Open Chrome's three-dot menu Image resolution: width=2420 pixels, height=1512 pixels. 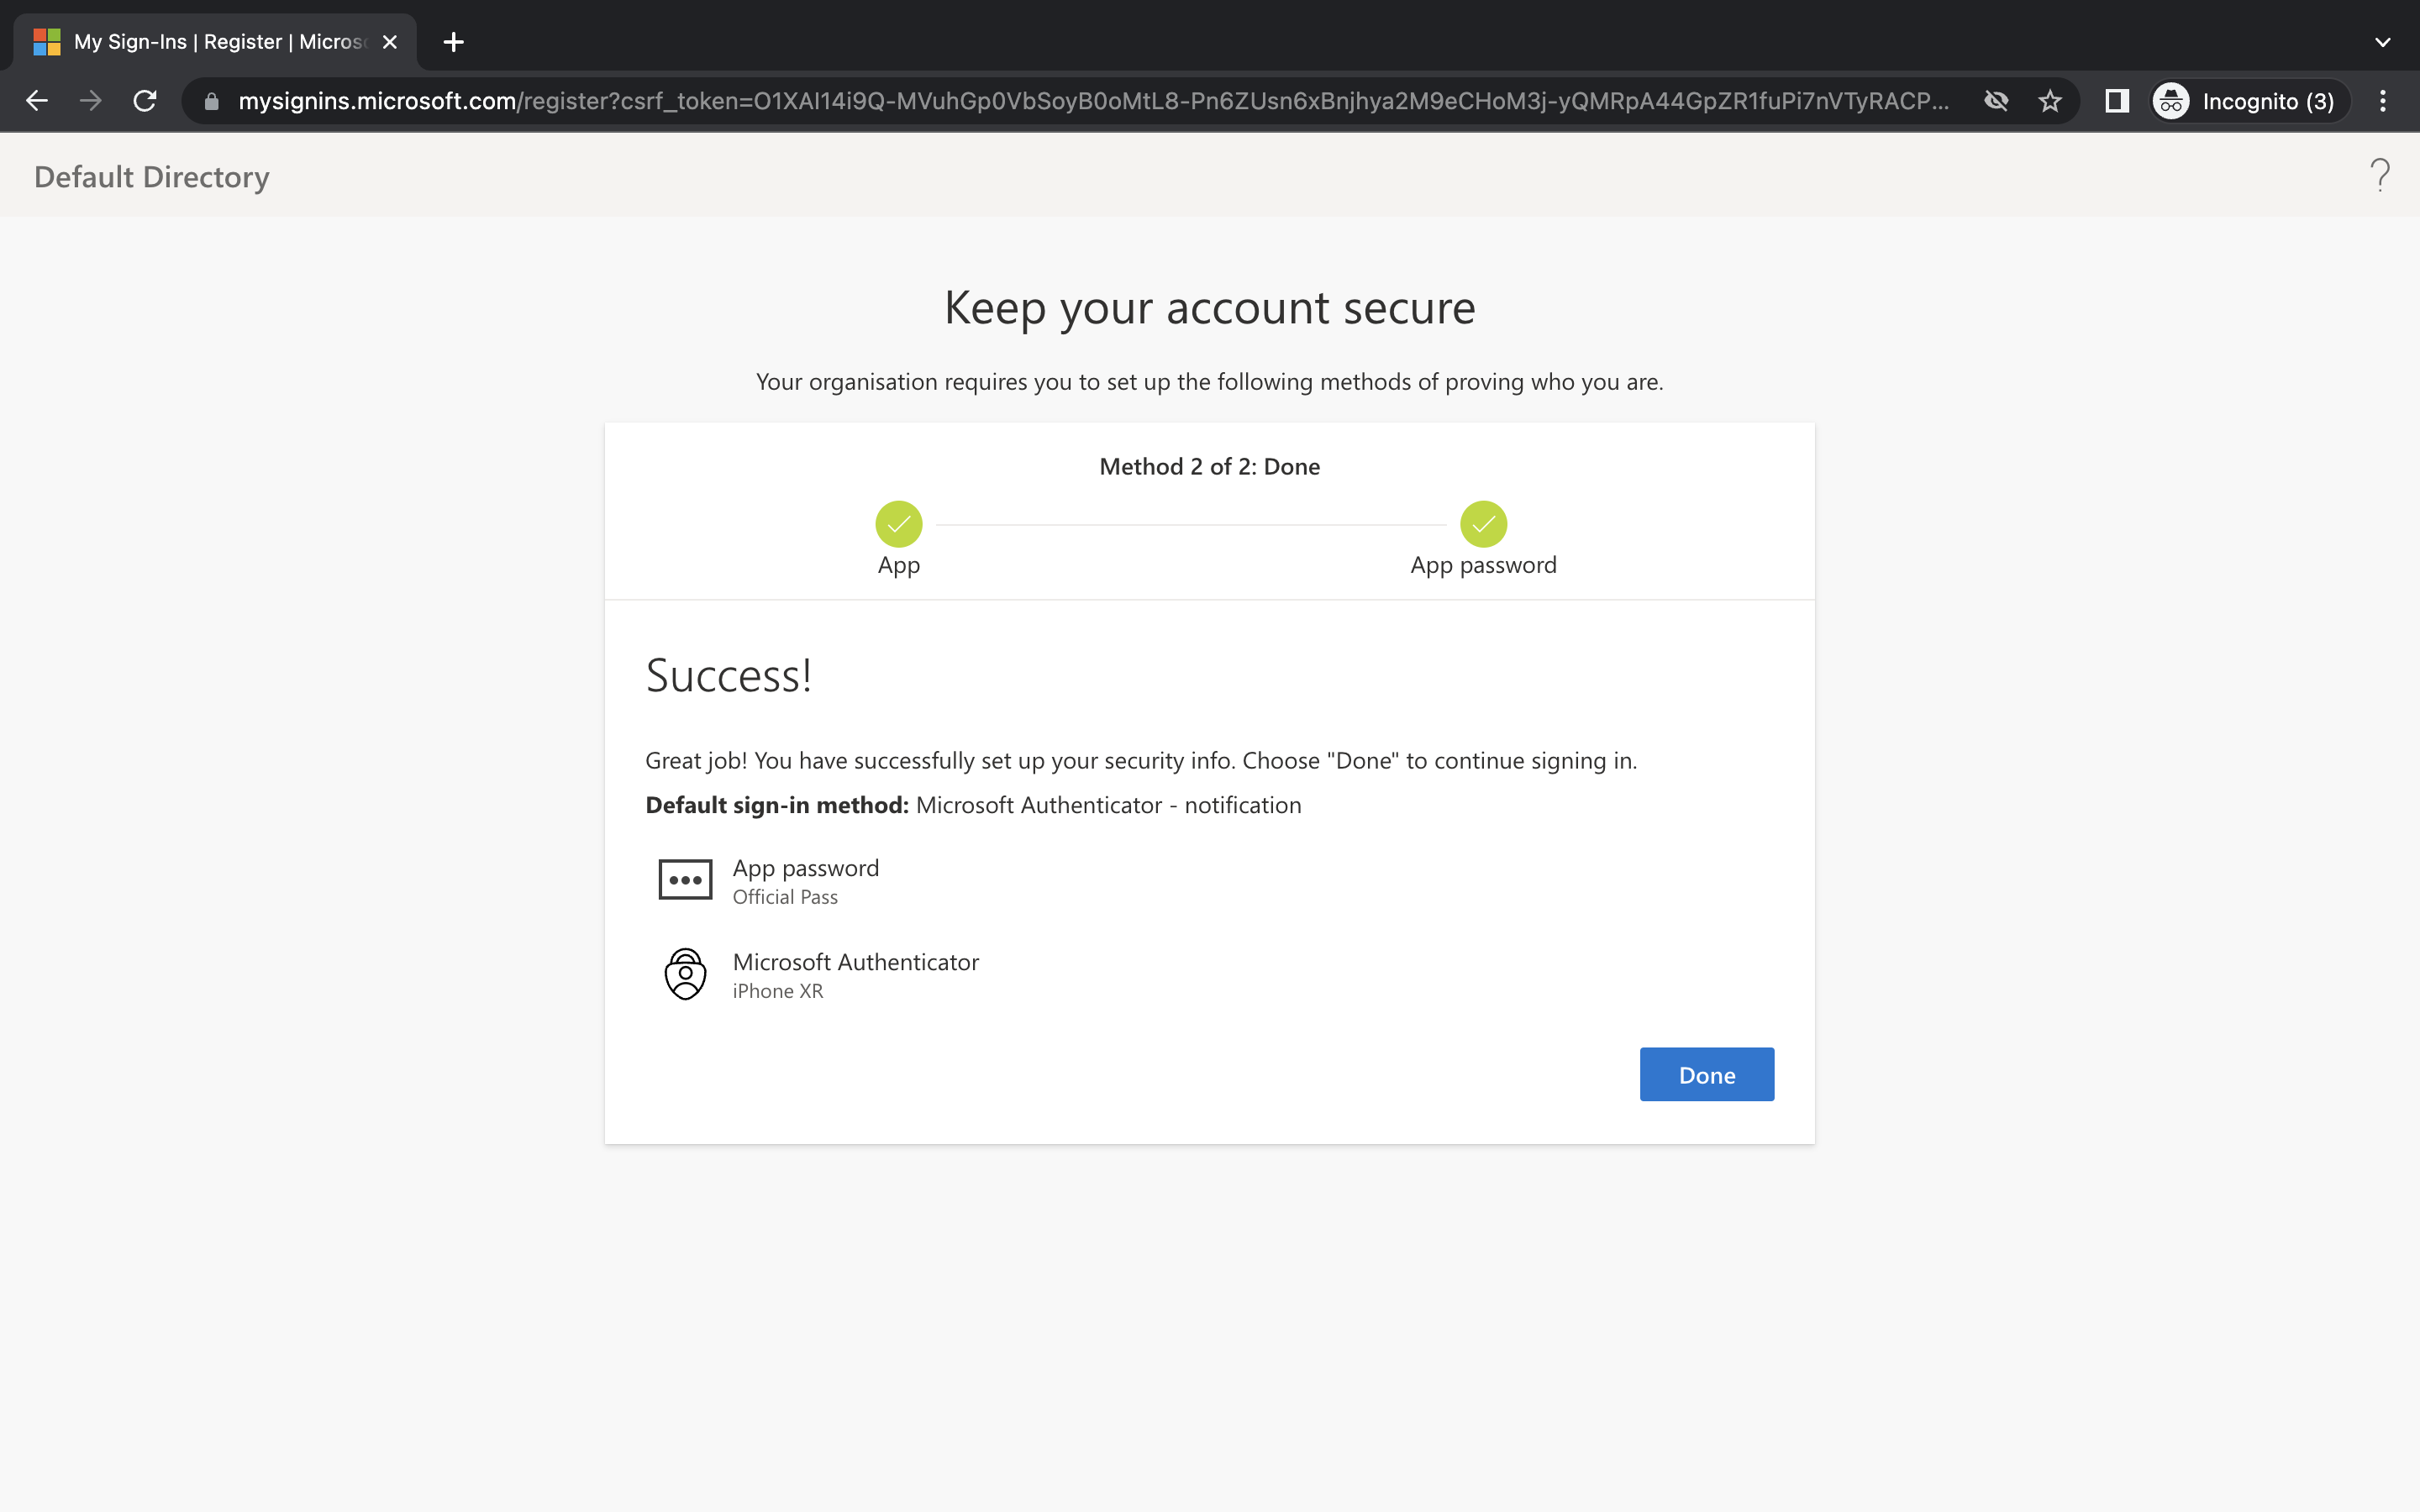coord(2383,101)
